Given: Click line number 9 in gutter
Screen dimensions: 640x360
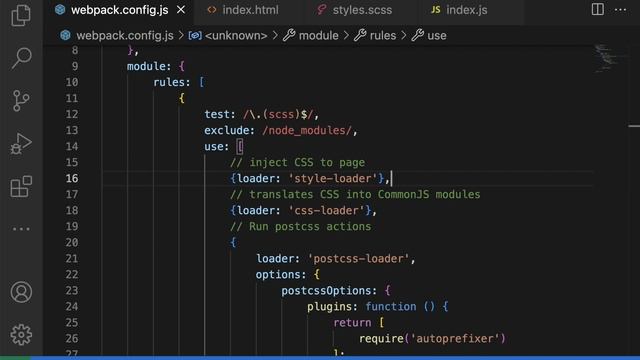Looking at the screenshot, I should click(x=75, y=66).
